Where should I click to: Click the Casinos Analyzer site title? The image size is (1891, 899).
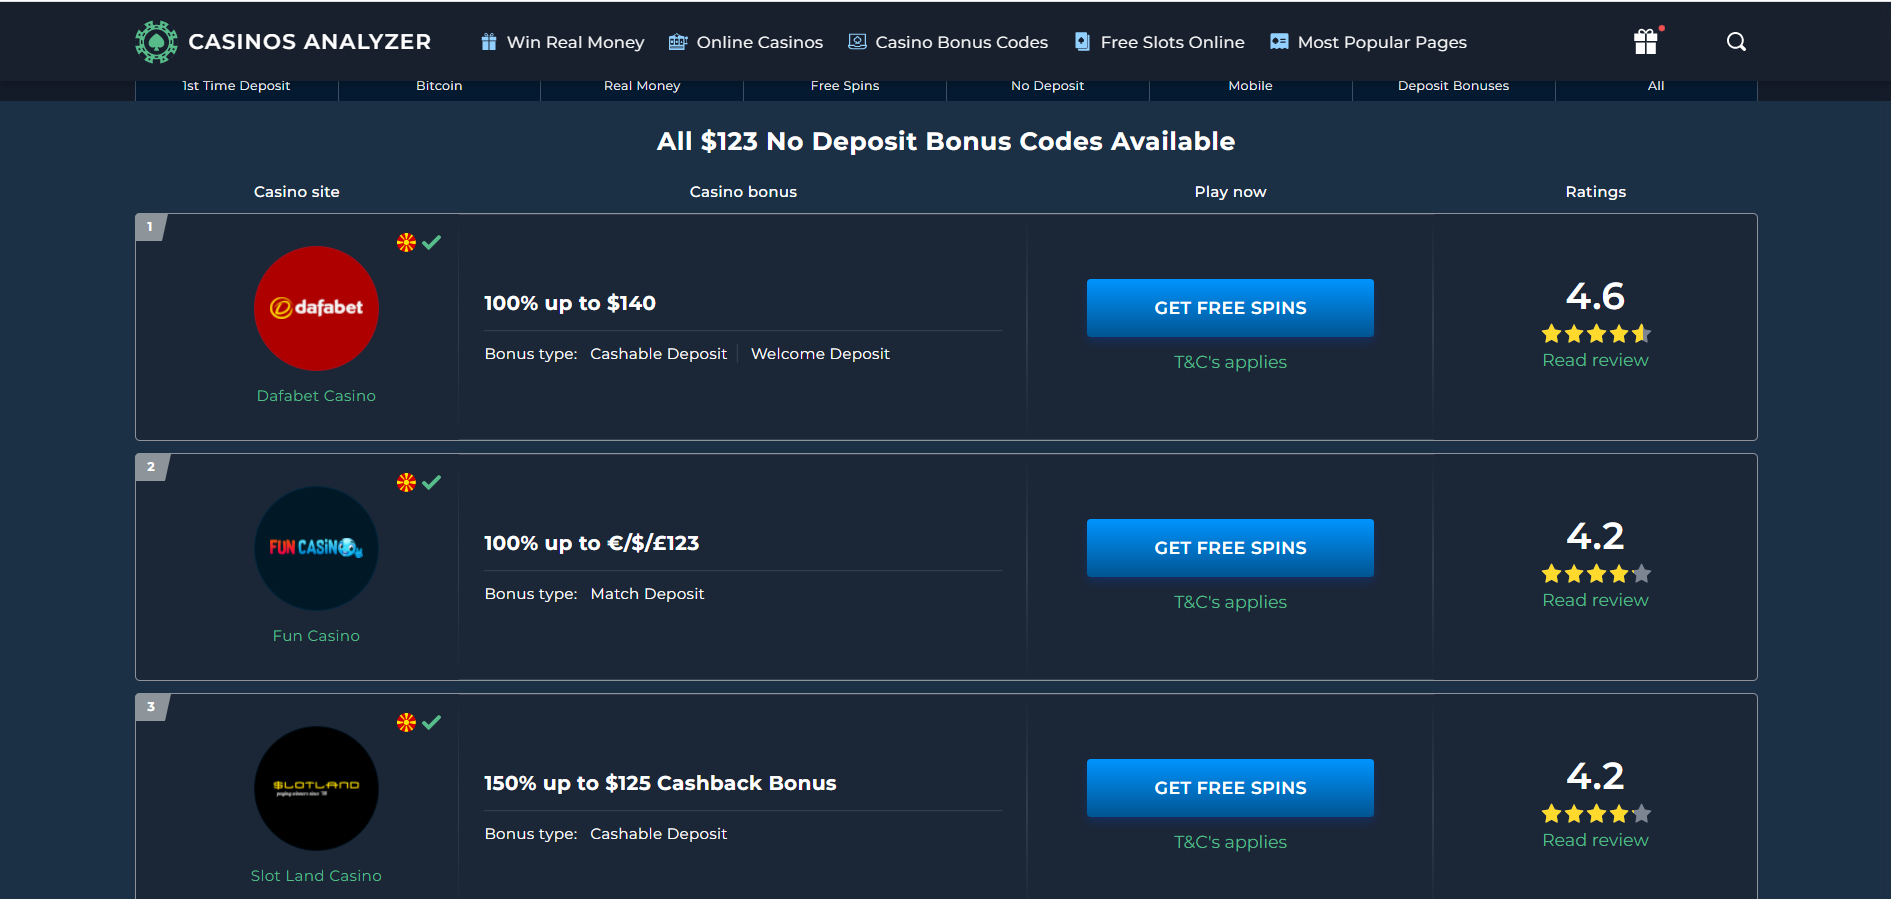click(x=310, y=42)
